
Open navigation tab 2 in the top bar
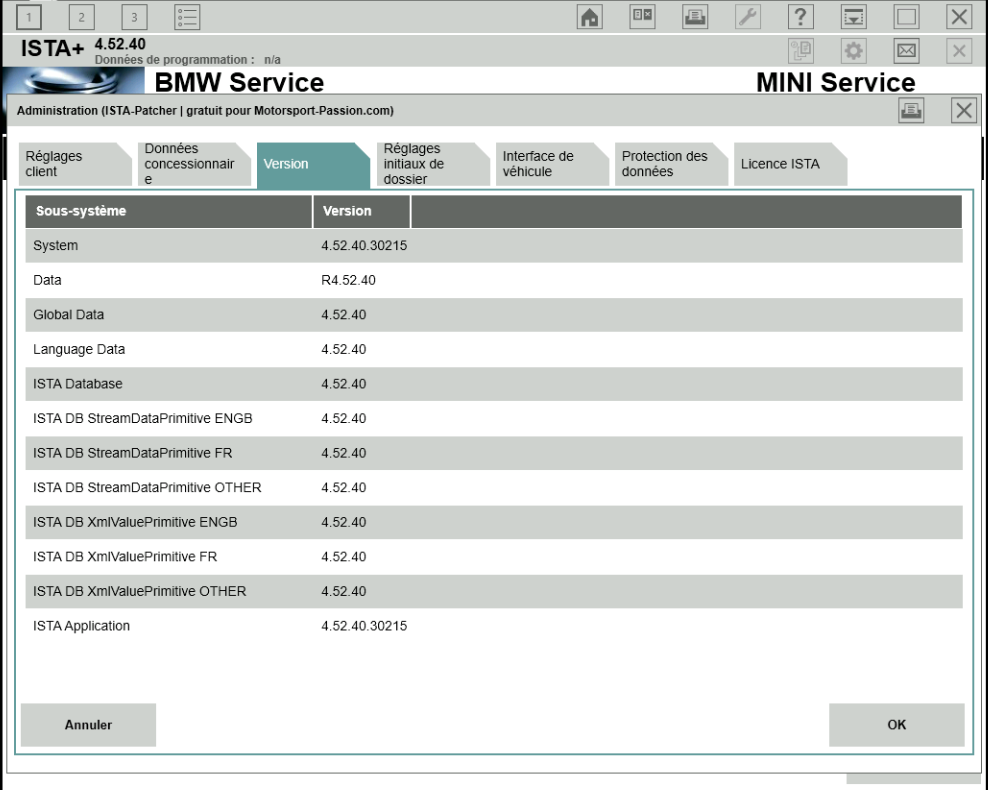pyautogui.click(x=81, y=17)
